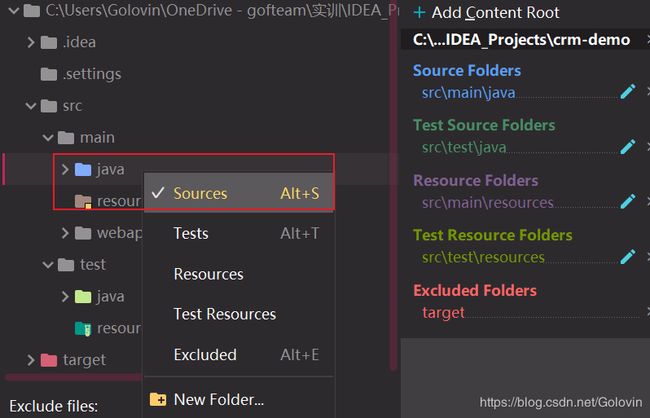Click the plus icon for Add Content Root
Screen dimensions: 650x418
420,12
